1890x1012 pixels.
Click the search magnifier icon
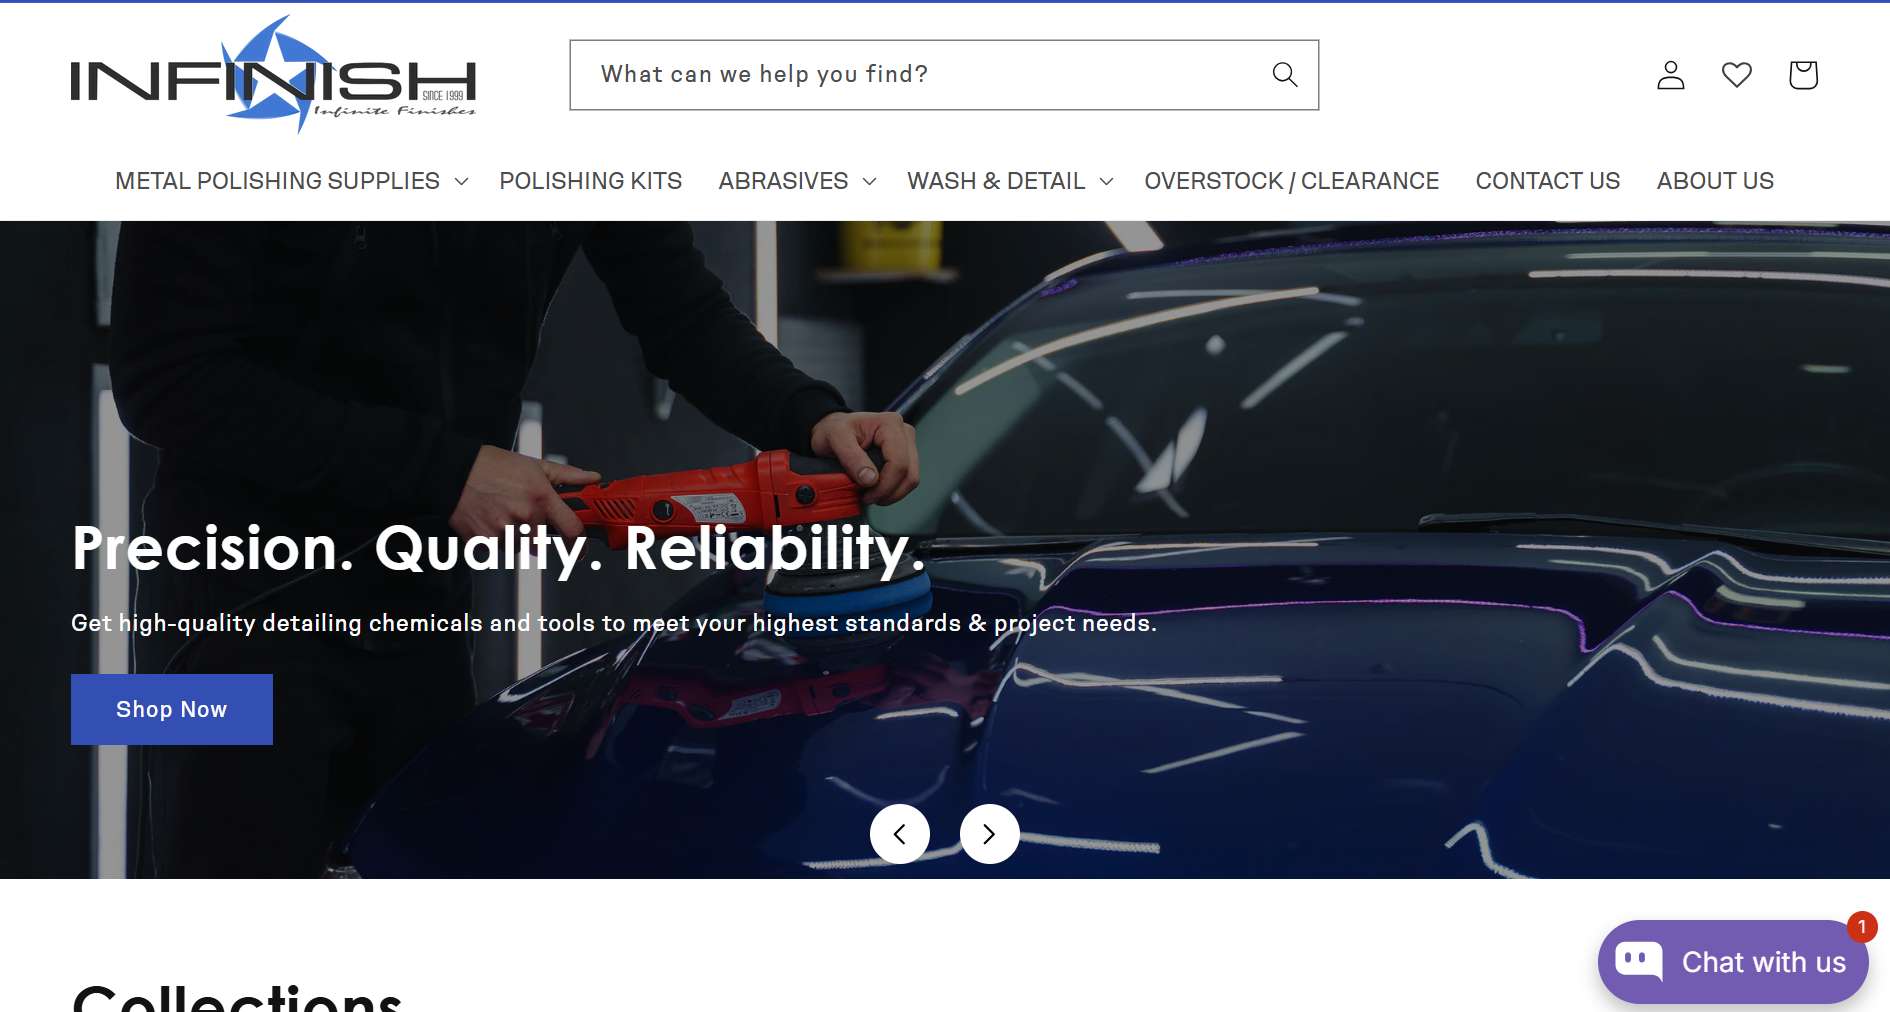(1284, 75)
